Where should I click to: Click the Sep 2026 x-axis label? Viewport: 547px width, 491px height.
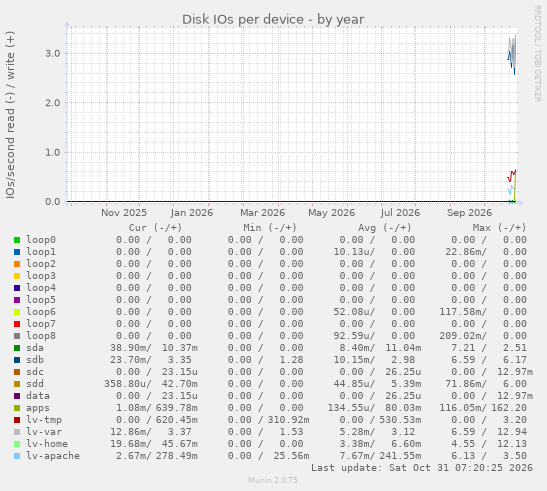[x=470, y=213]
